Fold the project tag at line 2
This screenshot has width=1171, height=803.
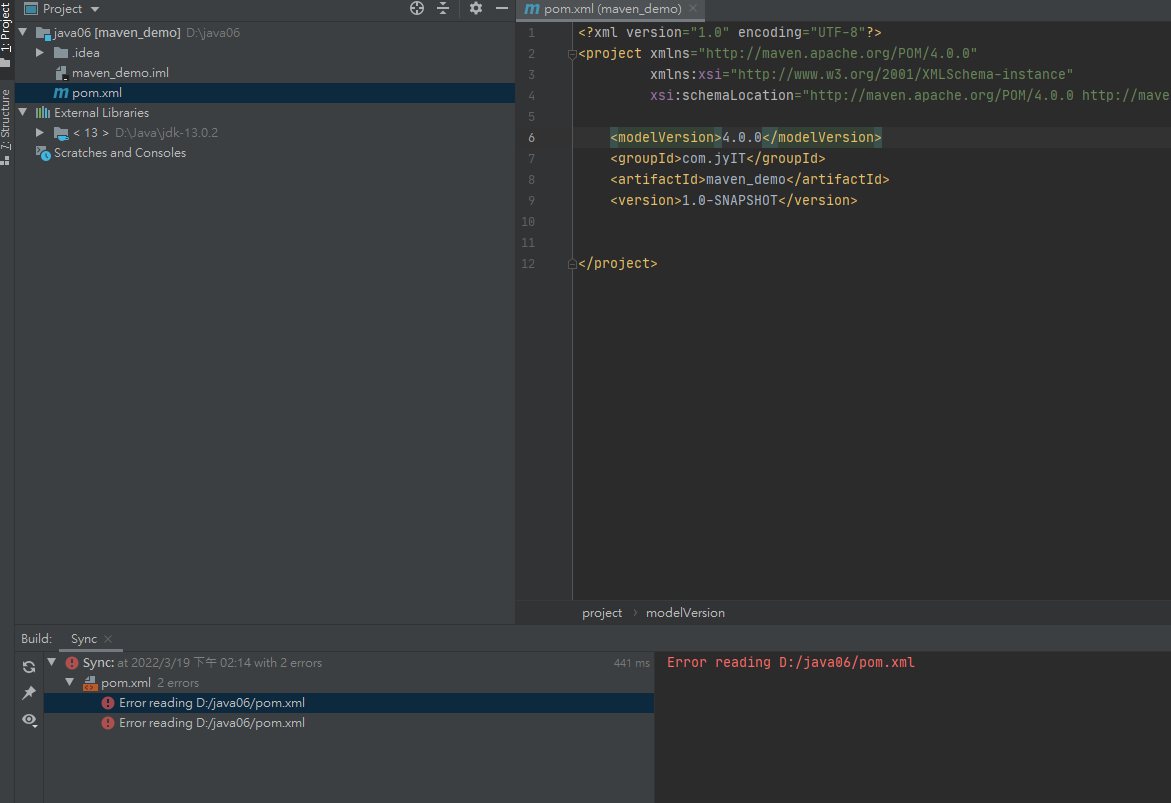572,54
